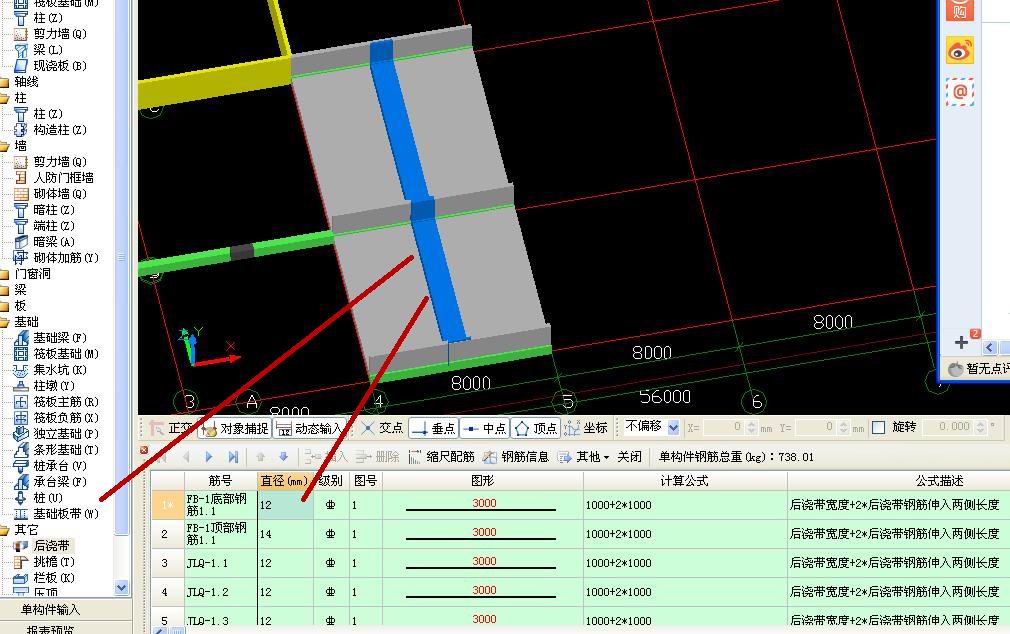The height and width of the screenshot is (634, 1010).
Task: Select the 现浇板 (B) icon
Action: pyautogui.click(x=21, y=66)
